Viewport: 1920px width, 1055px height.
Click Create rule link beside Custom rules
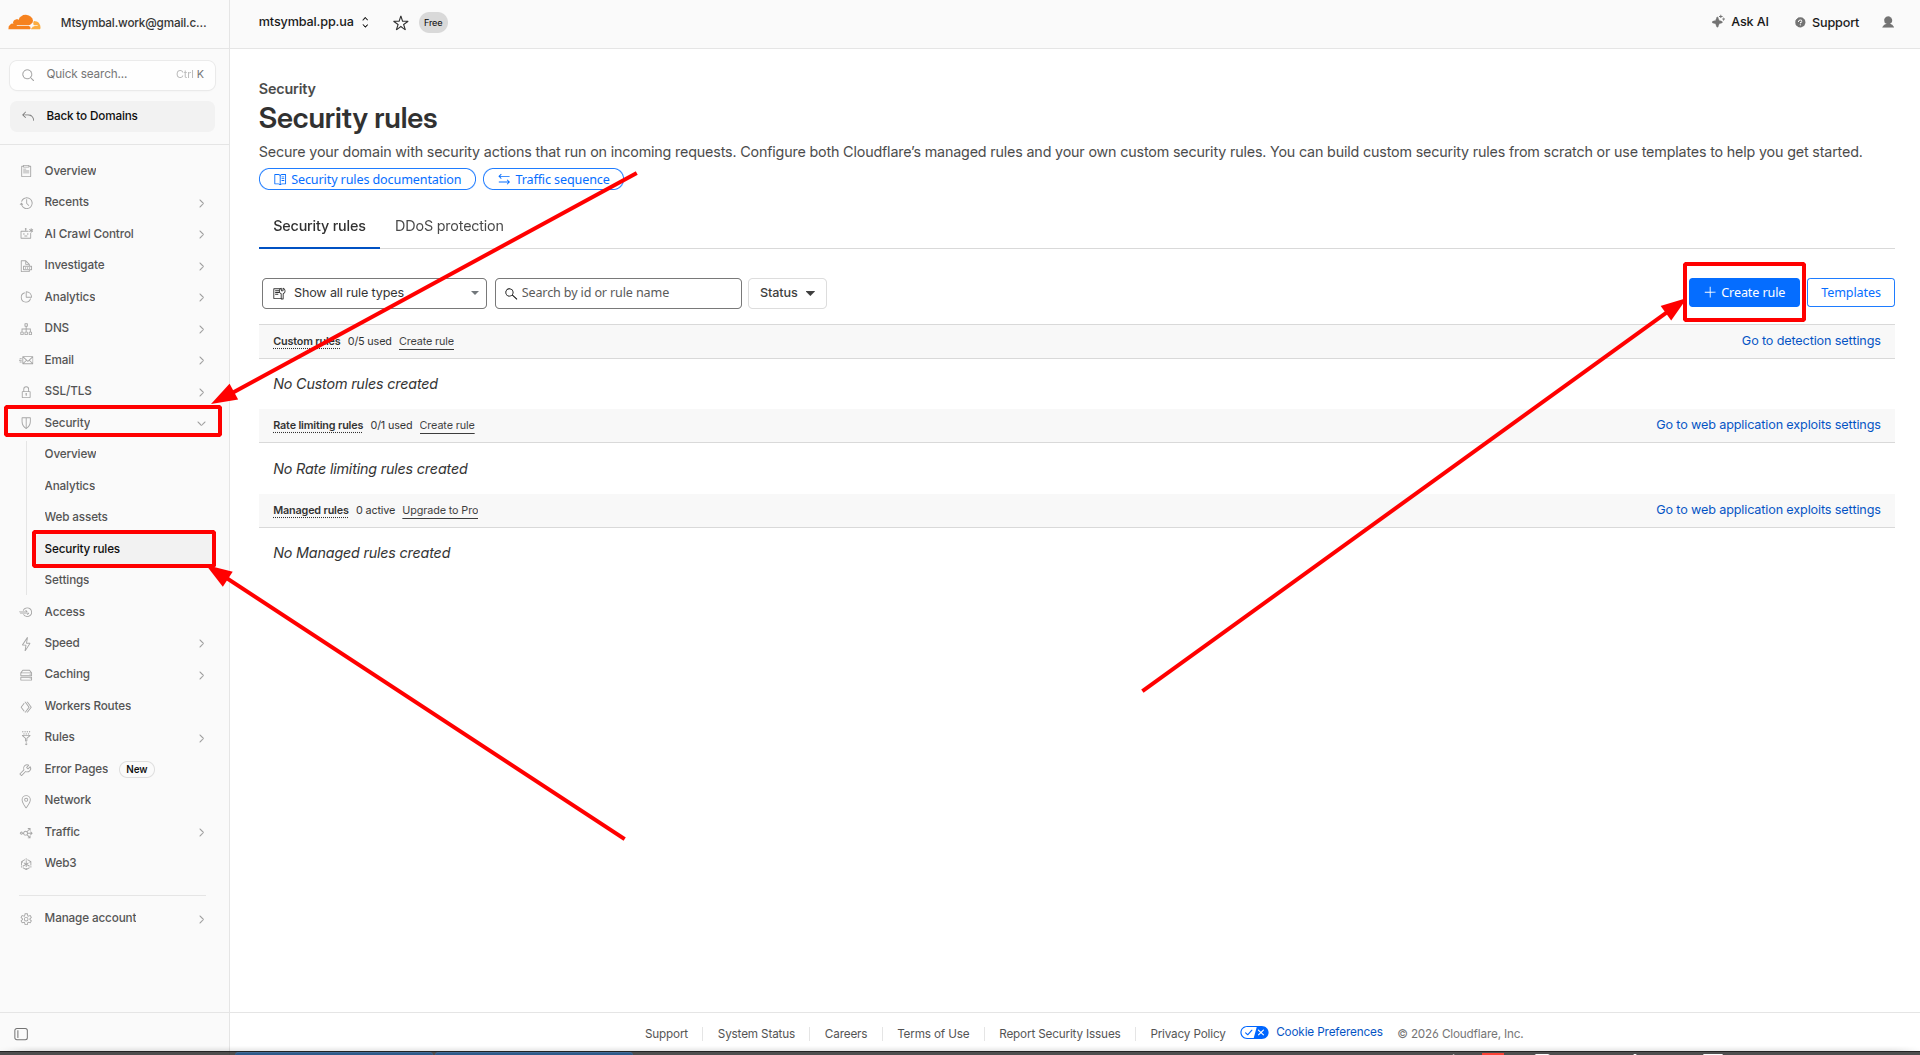(x=426, y=341)
